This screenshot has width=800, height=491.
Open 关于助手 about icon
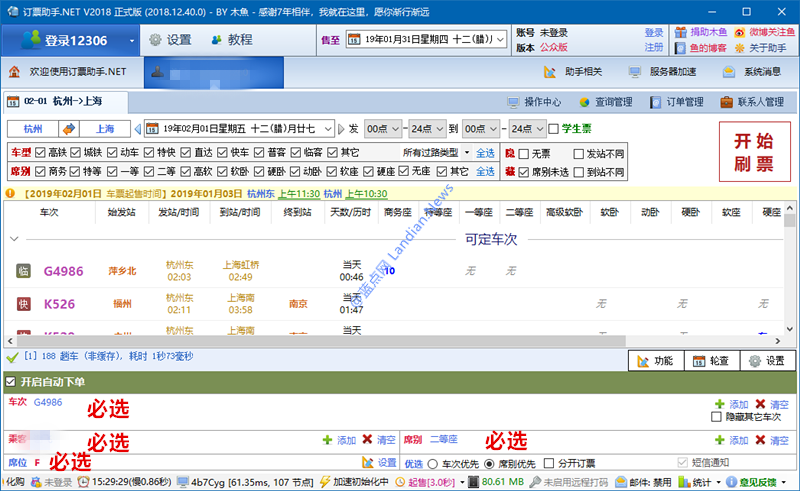[739, 48]
